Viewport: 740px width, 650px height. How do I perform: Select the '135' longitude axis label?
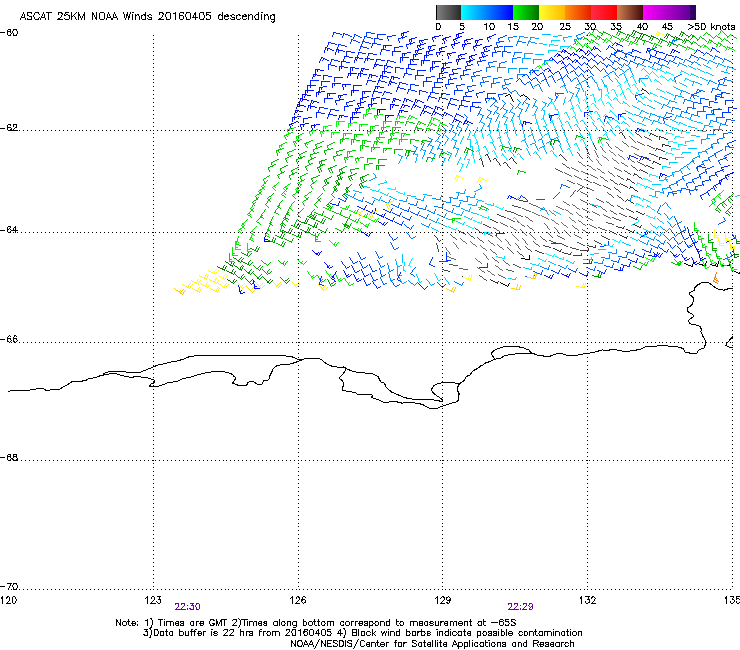point(732,600)
